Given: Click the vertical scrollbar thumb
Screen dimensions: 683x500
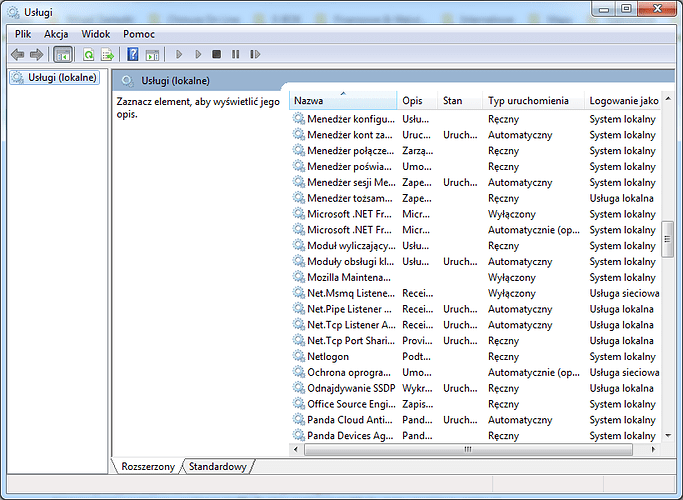Looking at the screenshot, I should click(x=667, y=239).
